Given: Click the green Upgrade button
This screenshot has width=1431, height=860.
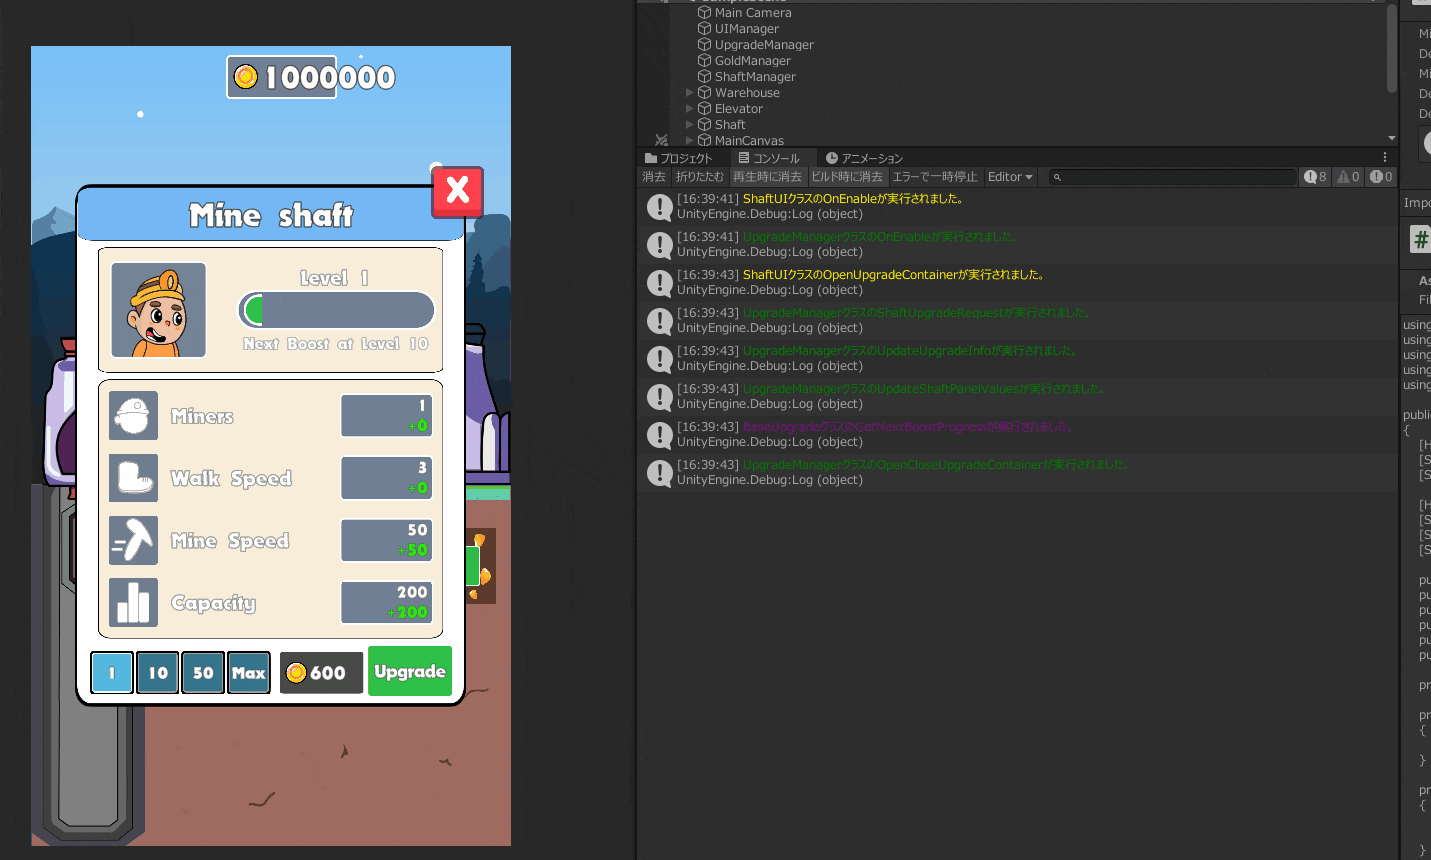Looking at the screenshot, I should coord(410,671).
